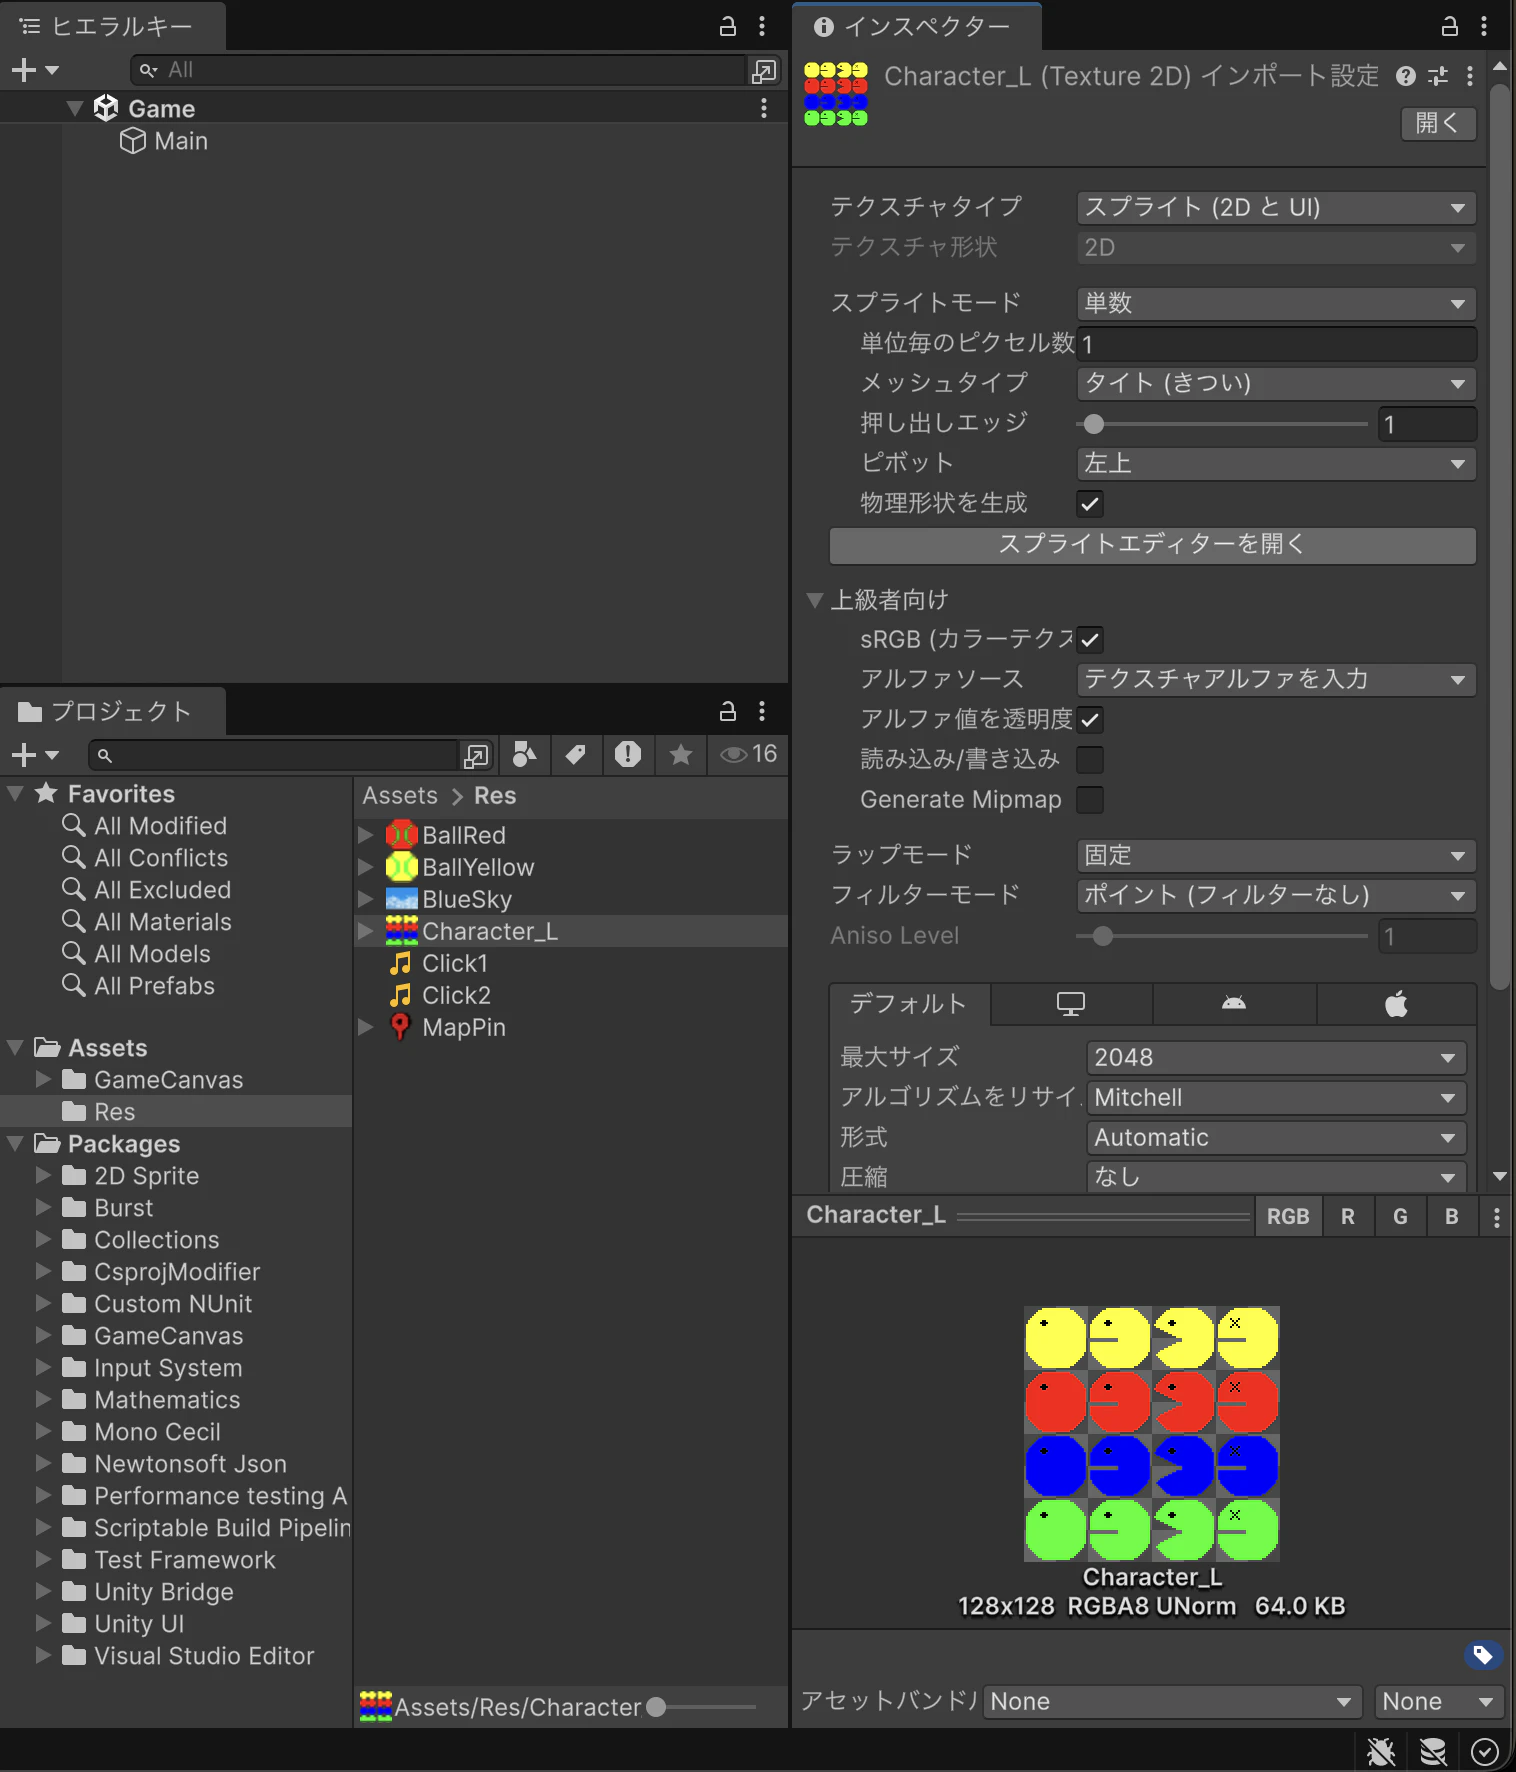The width and height of the screenshot is (1516, 1772).
Task: Open メッシュタイプ dropdown
Action: [x=1276, y=384]
